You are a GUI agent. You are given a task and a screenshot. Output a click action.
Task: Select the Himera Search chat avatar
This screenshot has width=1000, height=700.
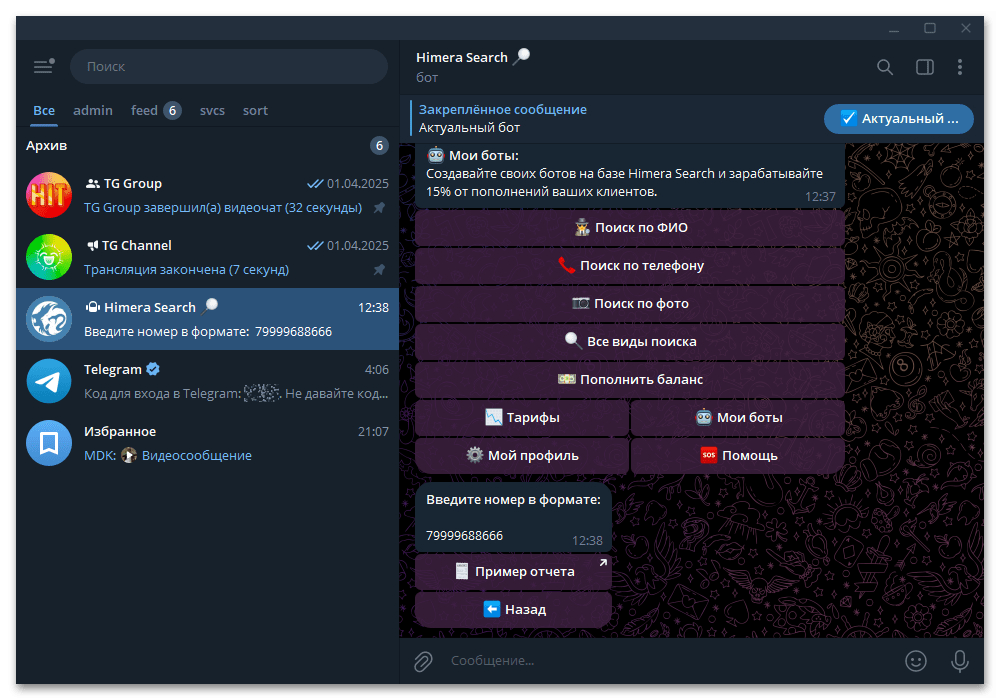[x=49, y=319]
